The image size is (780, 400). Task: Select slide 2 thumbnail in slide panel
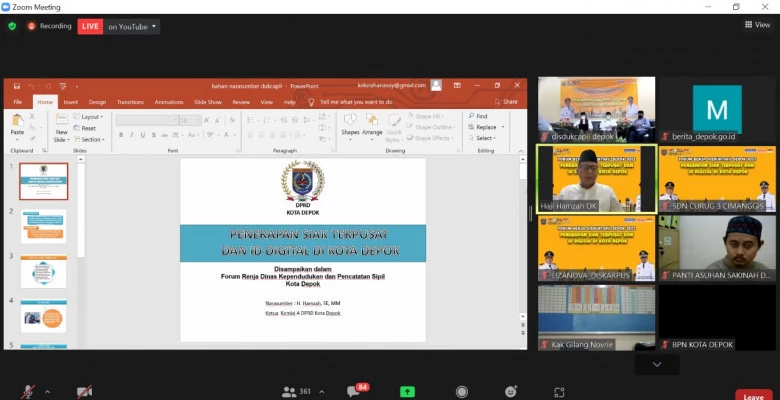(44, 226)
